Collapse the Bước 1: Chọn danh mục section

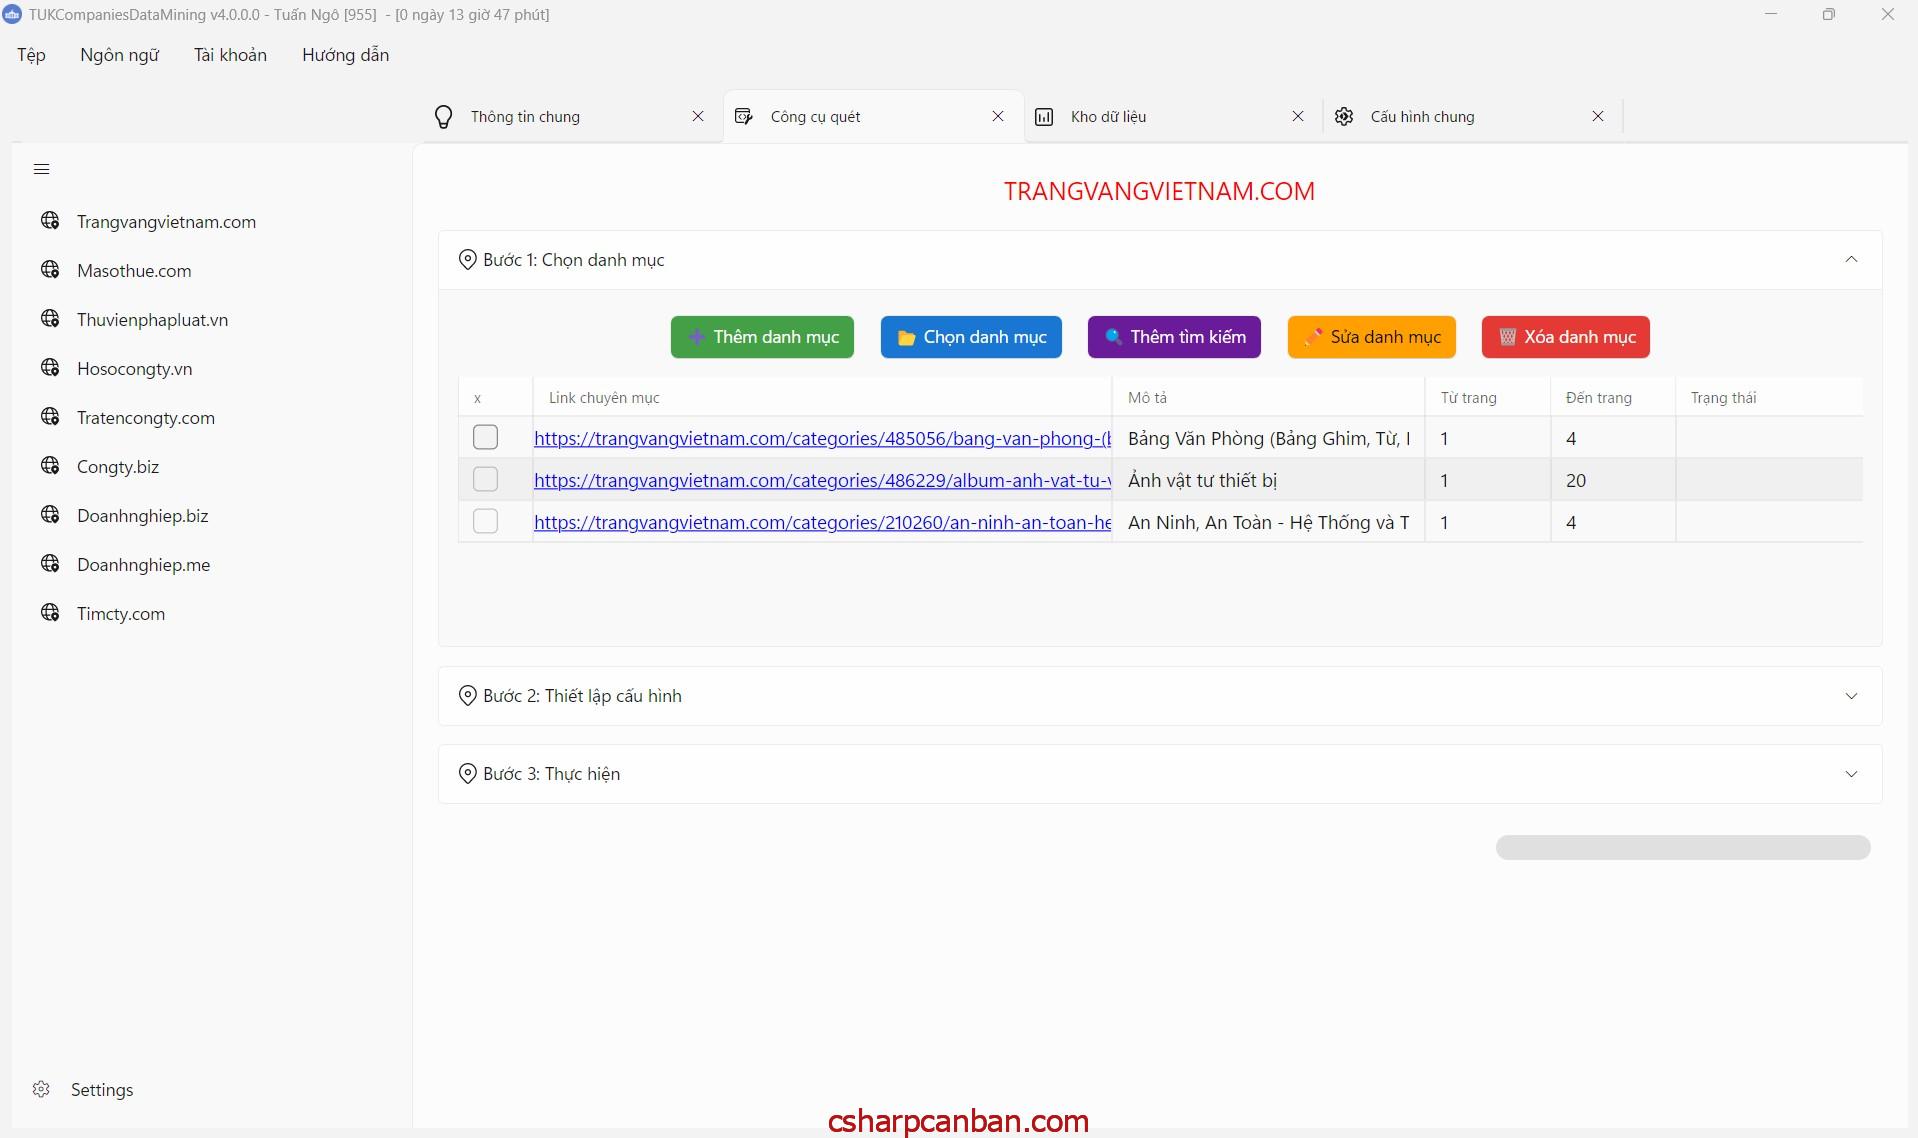1850,260
